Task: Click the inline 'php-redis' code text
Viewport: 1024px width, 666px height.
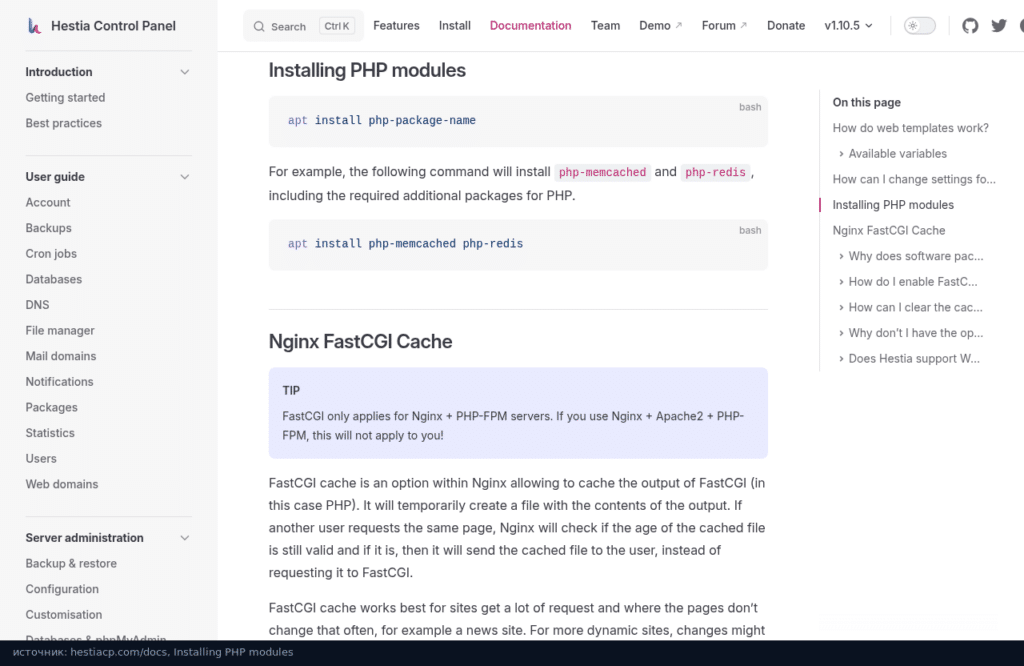Action: pyautogui.click(x=715, y=172)
